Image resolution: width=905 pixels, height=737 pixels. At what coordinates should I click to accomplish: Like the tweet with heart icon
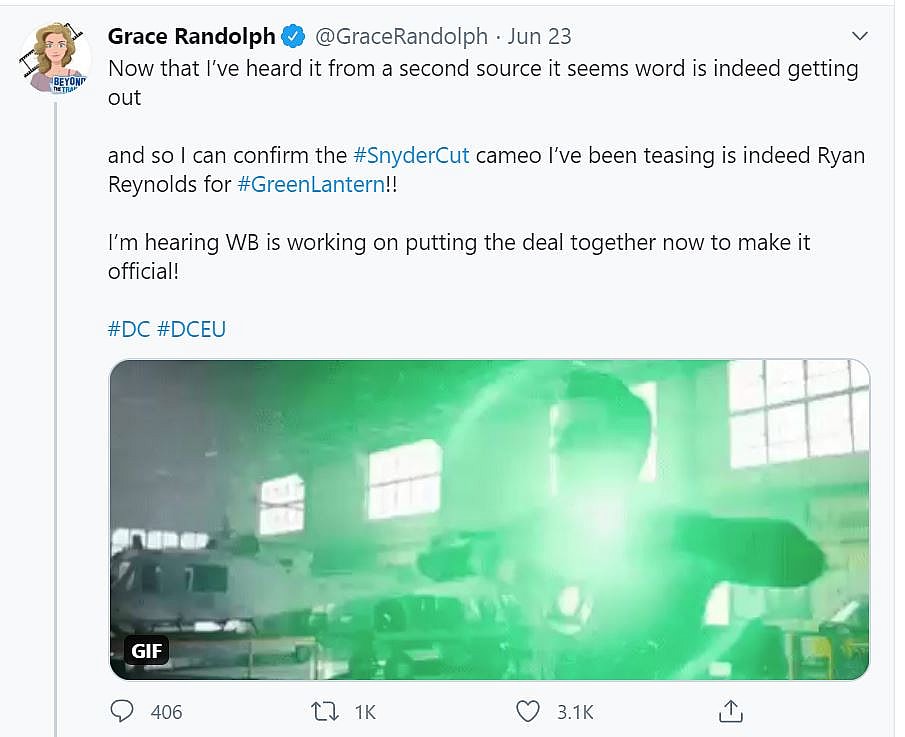point(527,711)
